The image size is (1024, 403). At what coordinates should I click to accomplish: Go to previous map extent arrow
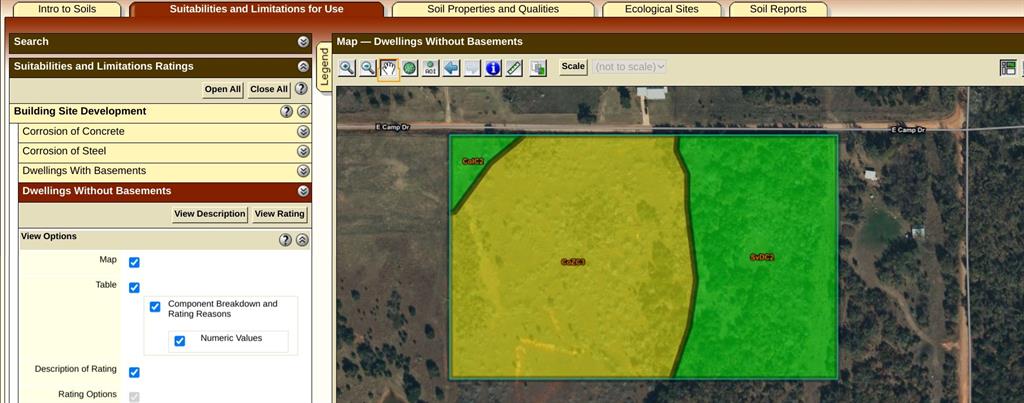tap(451, 67)
